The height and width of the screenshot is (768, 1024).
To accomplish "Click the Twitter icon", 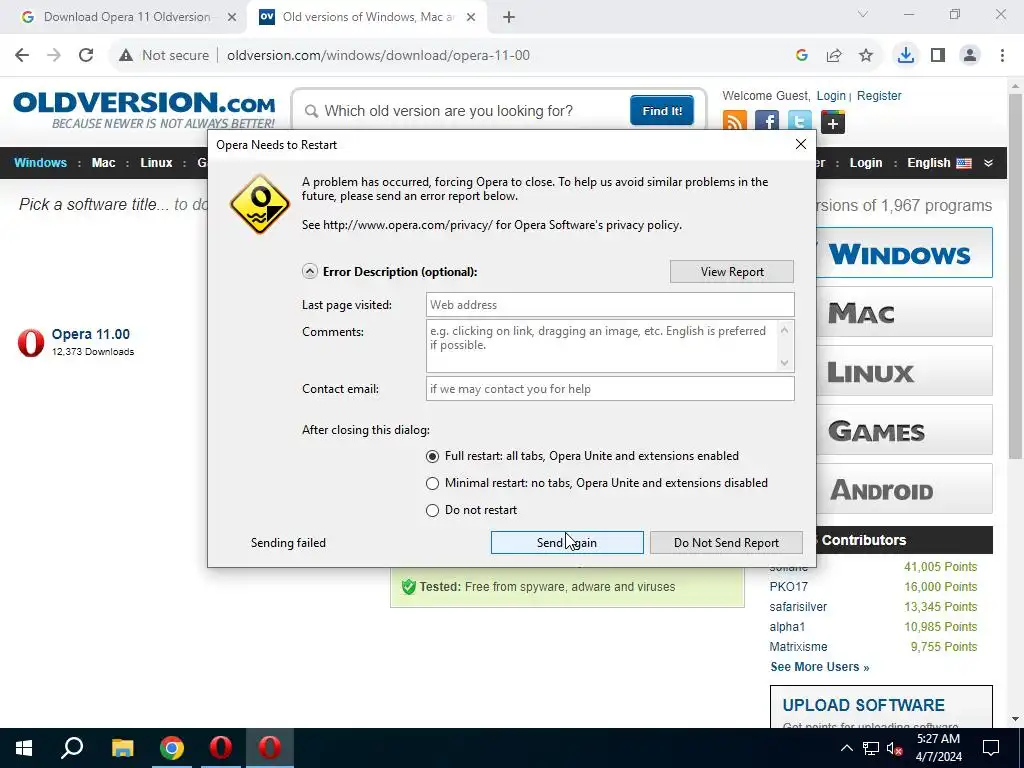I will click(x=799, y=122).
